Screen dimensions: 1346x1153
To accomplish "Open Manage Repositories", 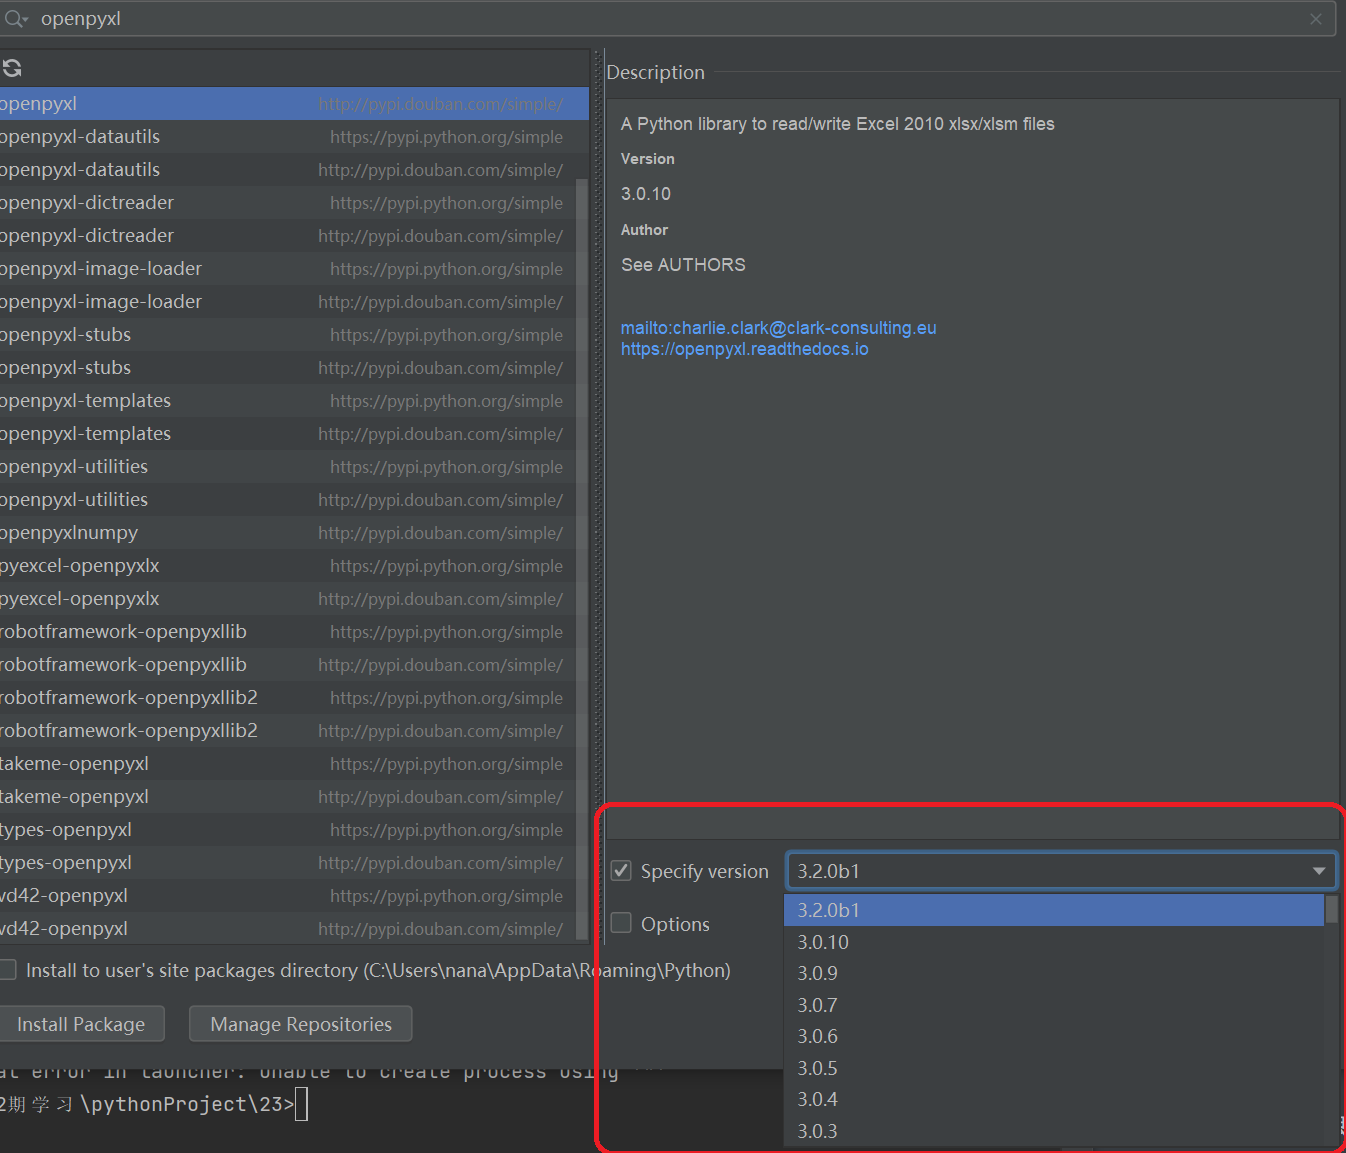I will click(x=301, y=1024).
